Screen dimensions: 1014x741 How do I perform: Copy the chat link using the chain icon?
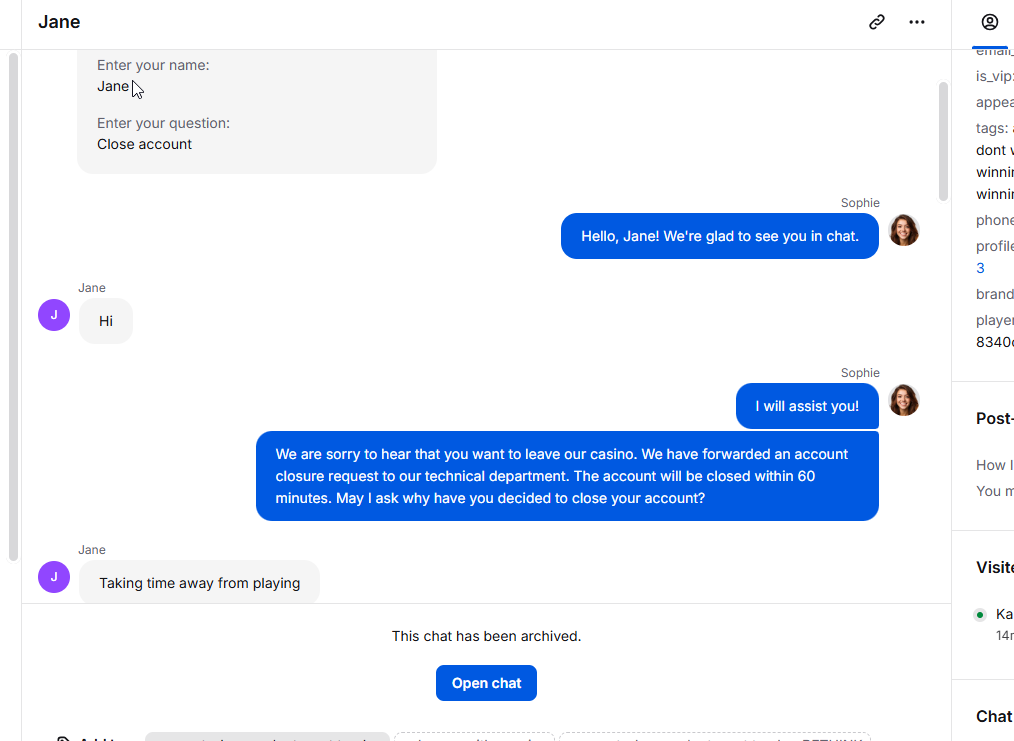pyautogui.click(x=876, y=22)
